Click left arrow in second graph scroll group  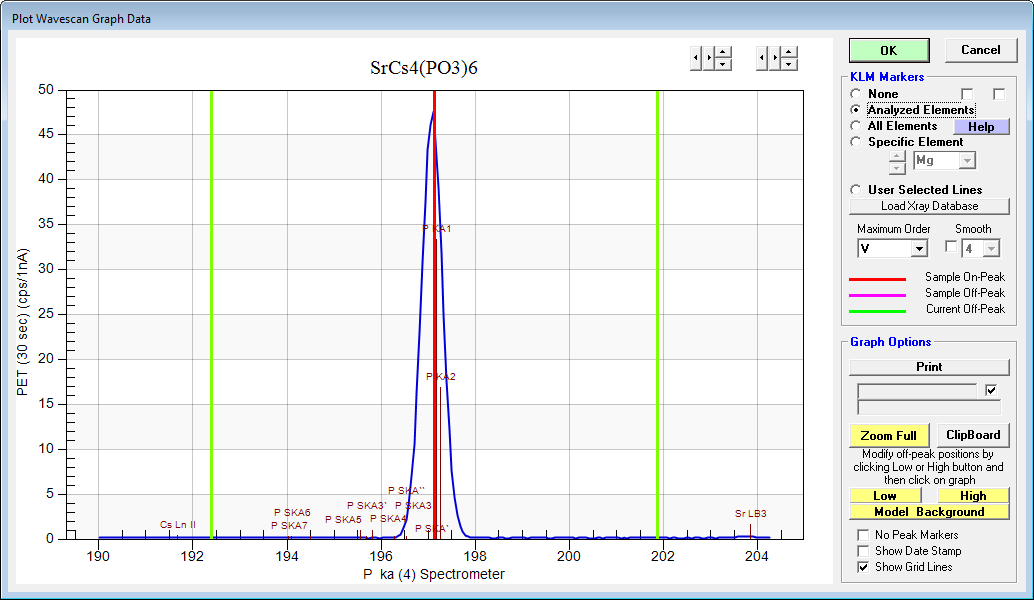click(x=762, y=58)
